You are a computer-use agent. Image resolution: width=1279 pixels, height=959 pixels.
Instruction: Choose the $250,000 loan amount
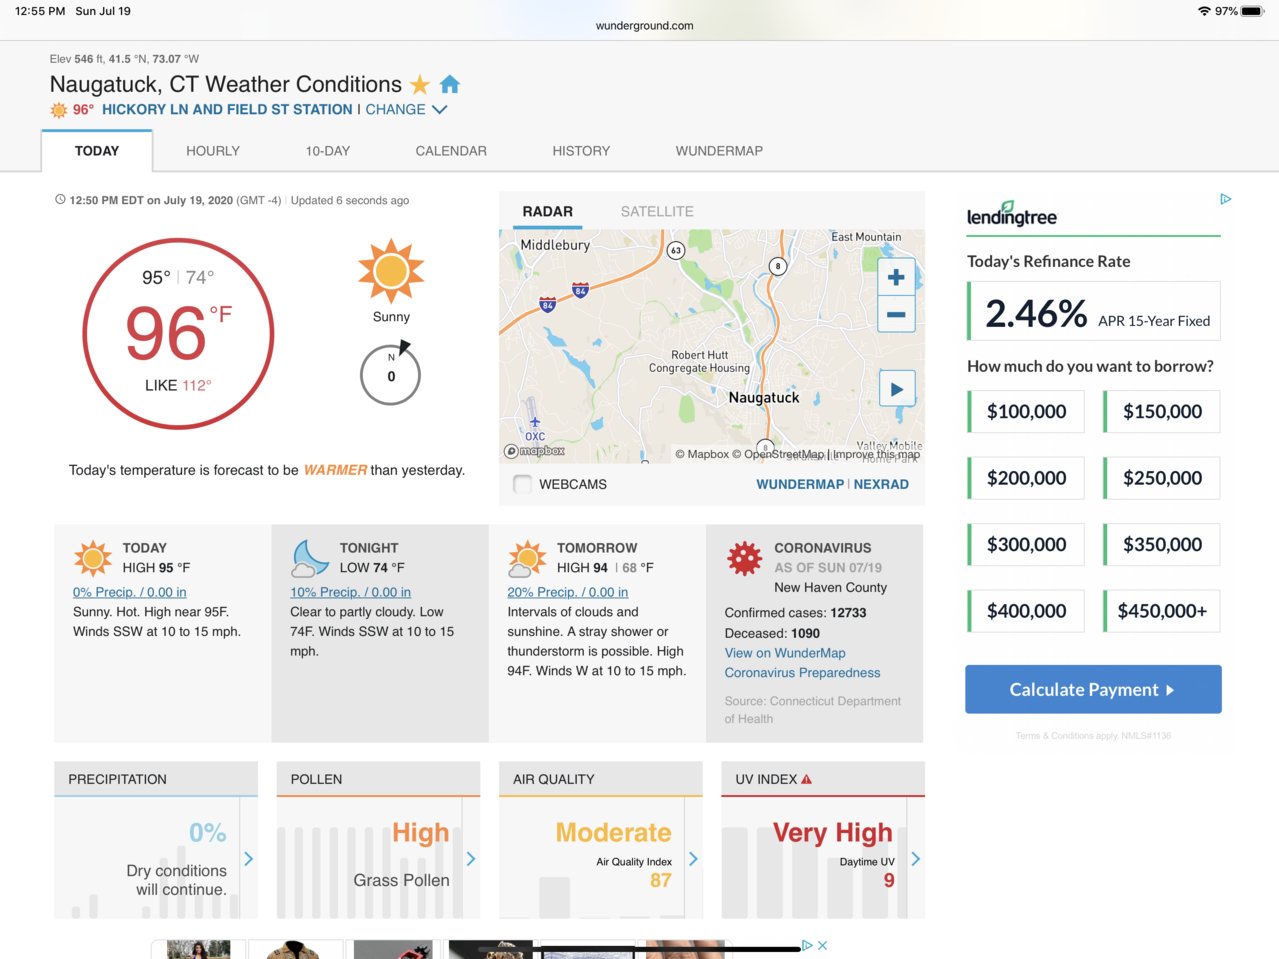(x=1162, y=478)
